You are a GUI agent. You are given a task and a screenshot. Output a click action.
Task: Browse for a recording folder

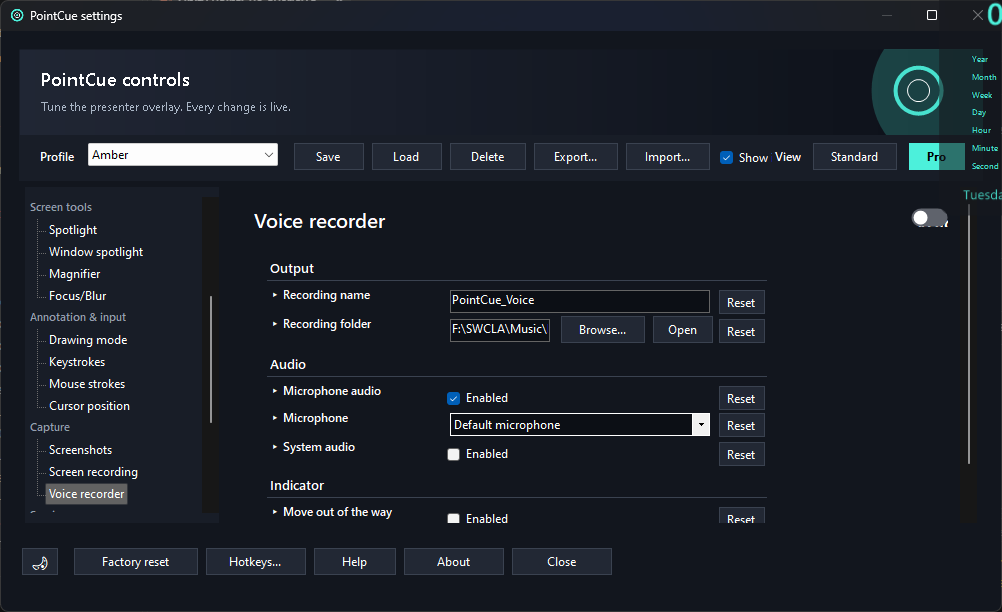pos(603,330)
